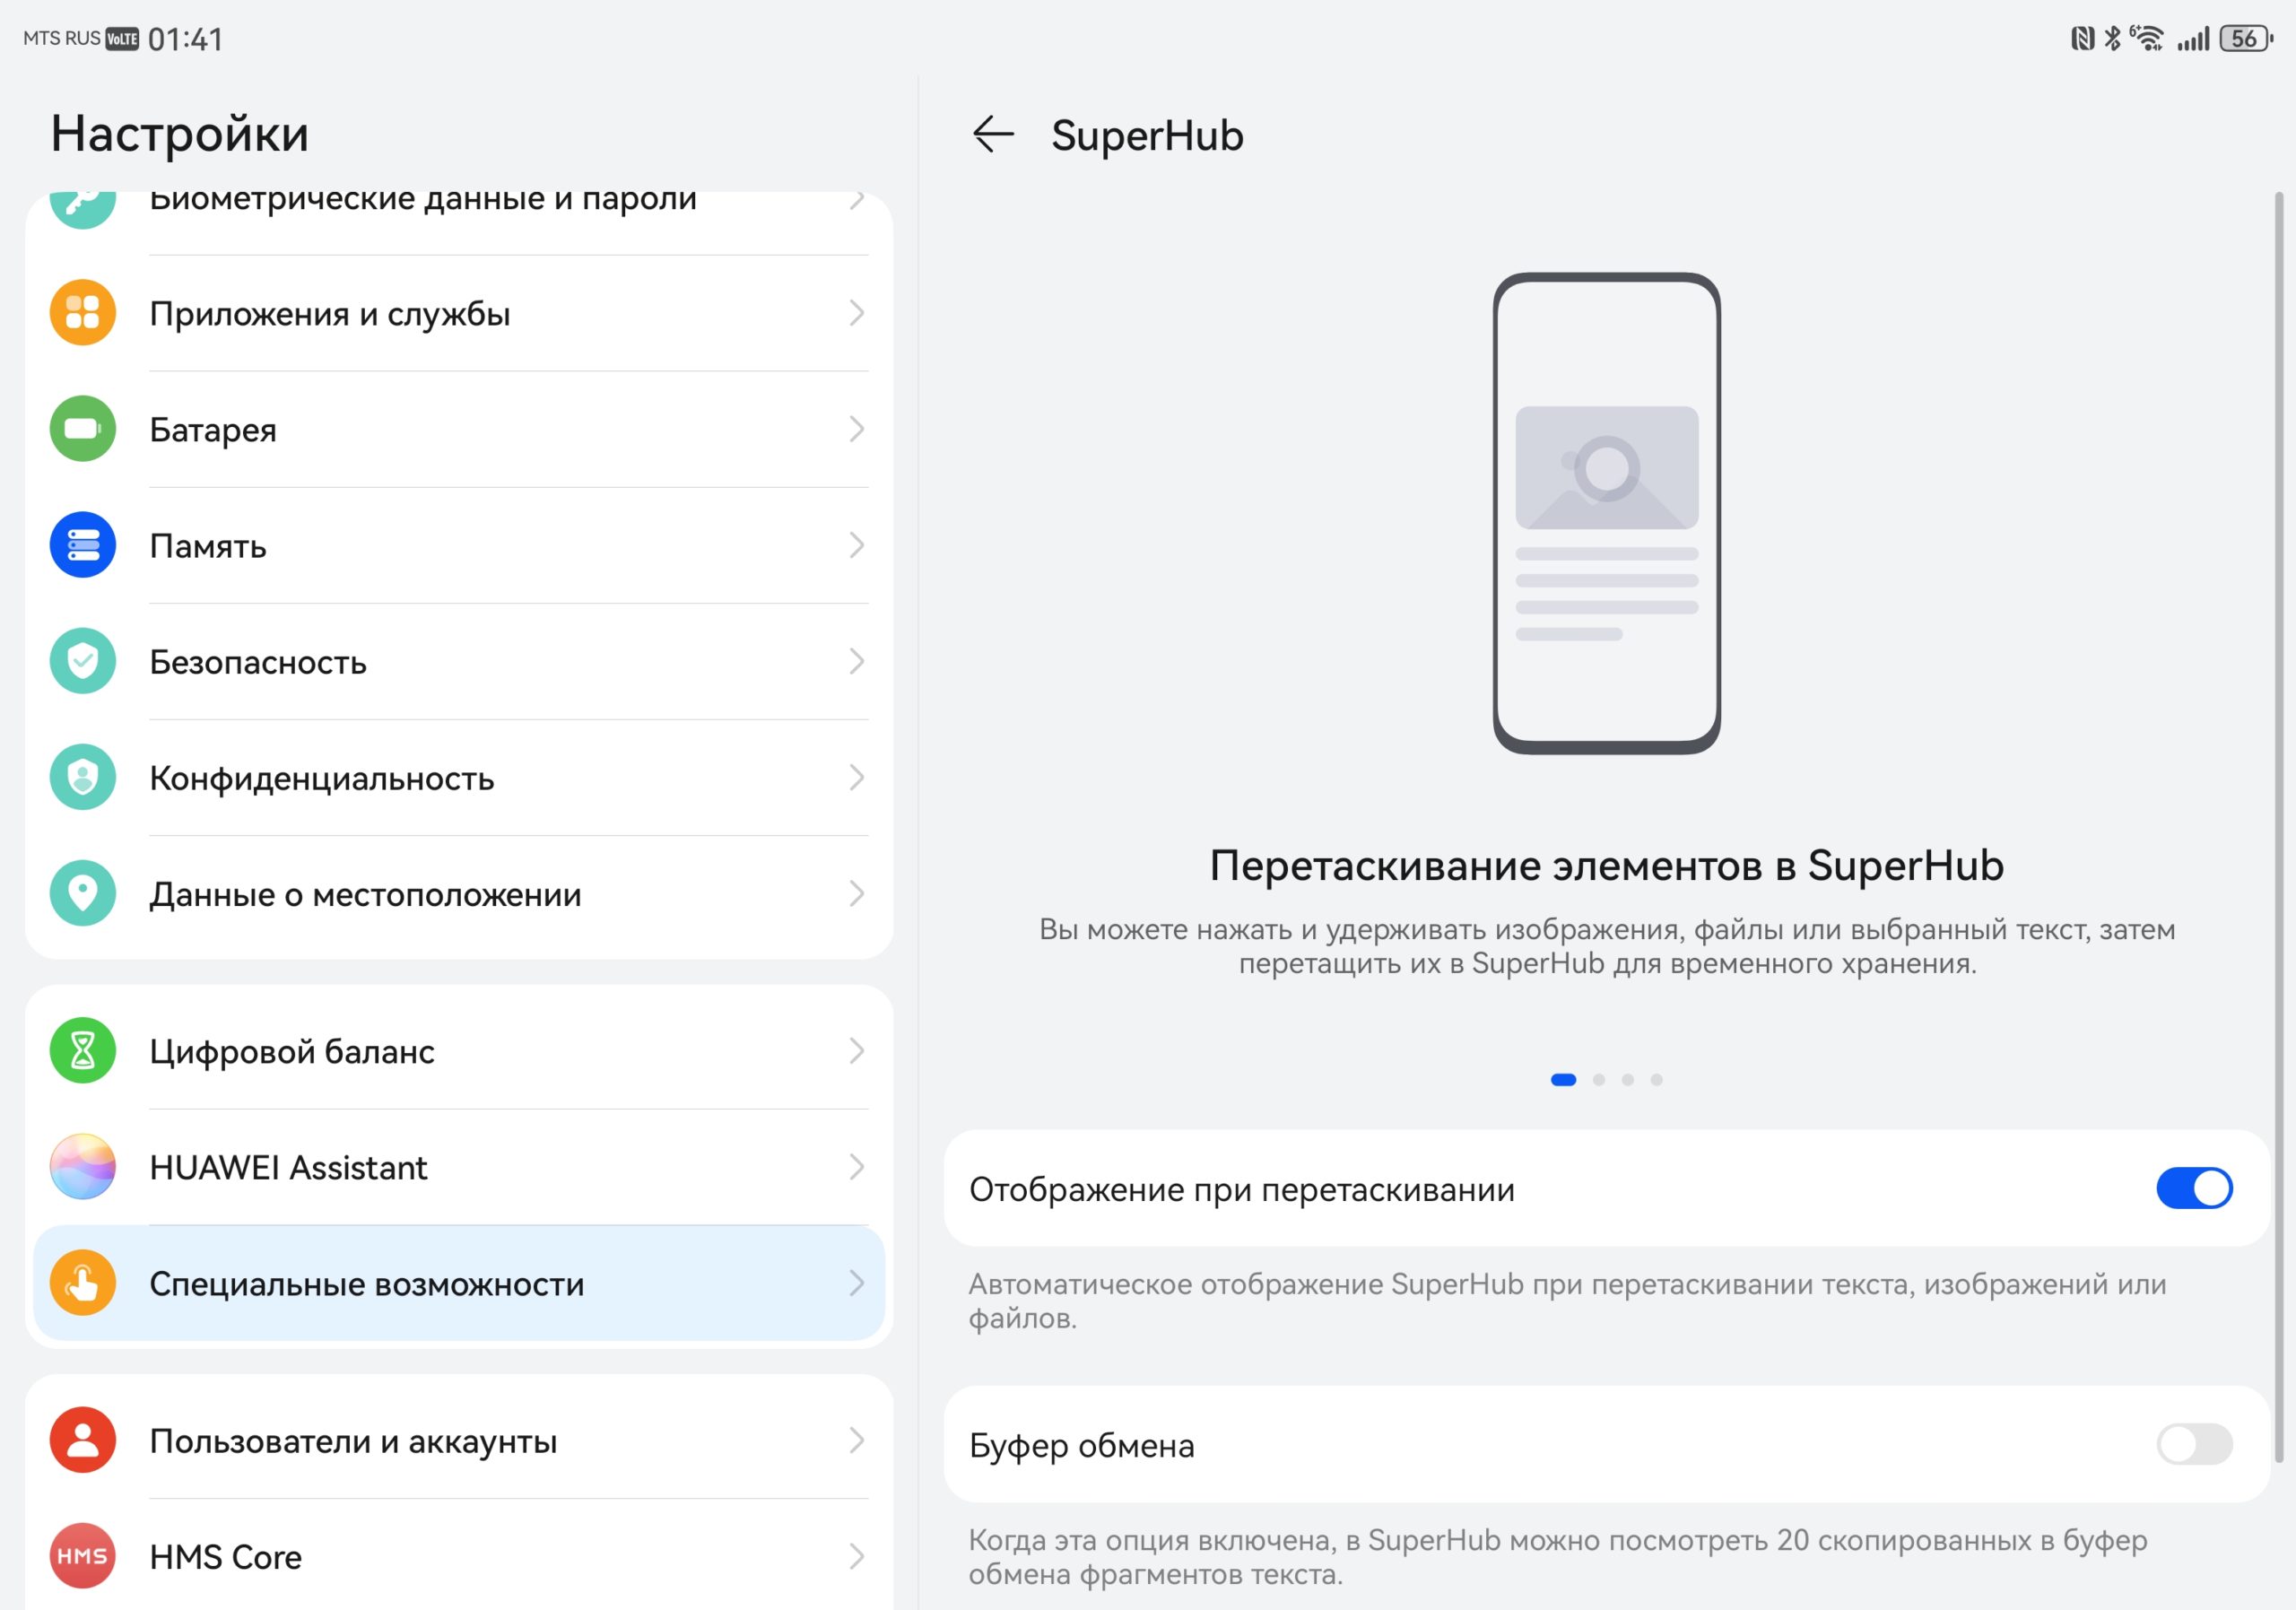The image size is (2296, 1610).
Task: Open Конфиденциальность settings item
Action: [x=459, y=777]
